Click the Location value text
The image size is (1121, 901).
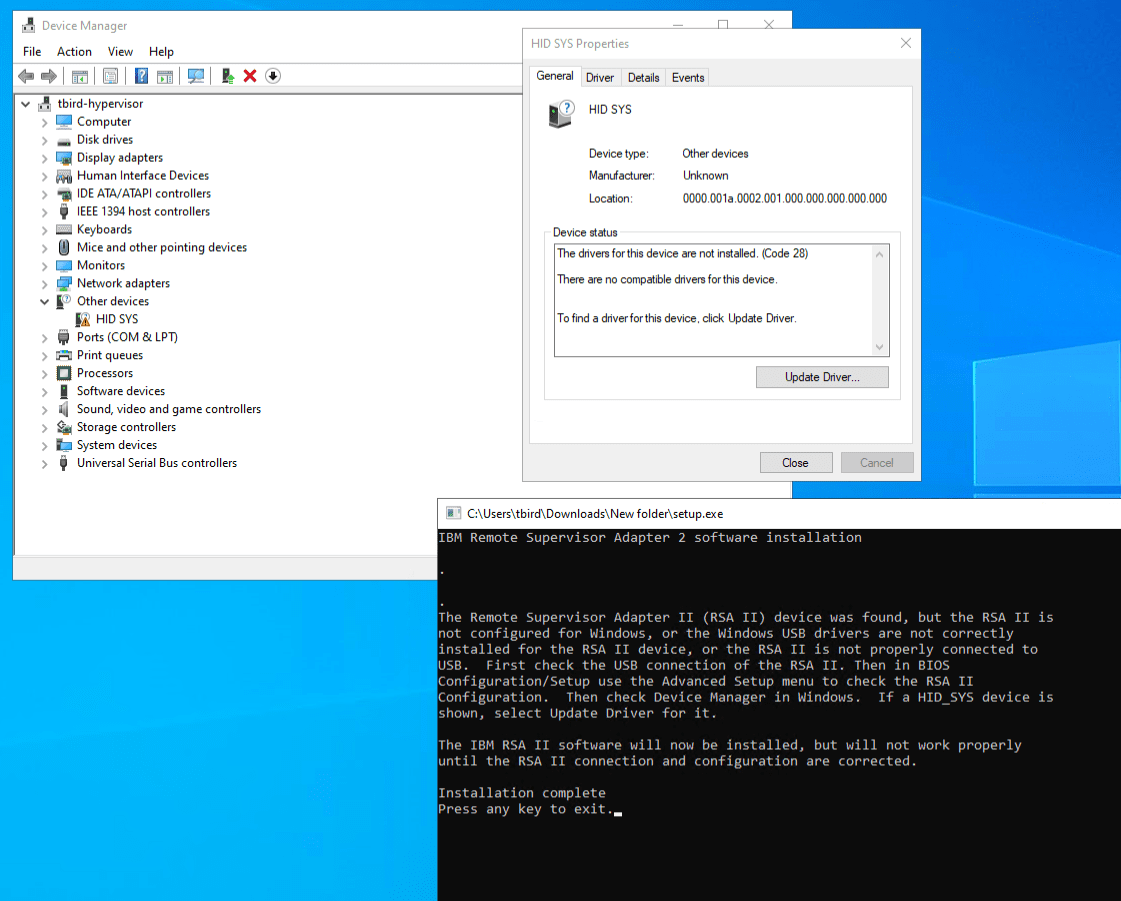(x=784, y=198)
